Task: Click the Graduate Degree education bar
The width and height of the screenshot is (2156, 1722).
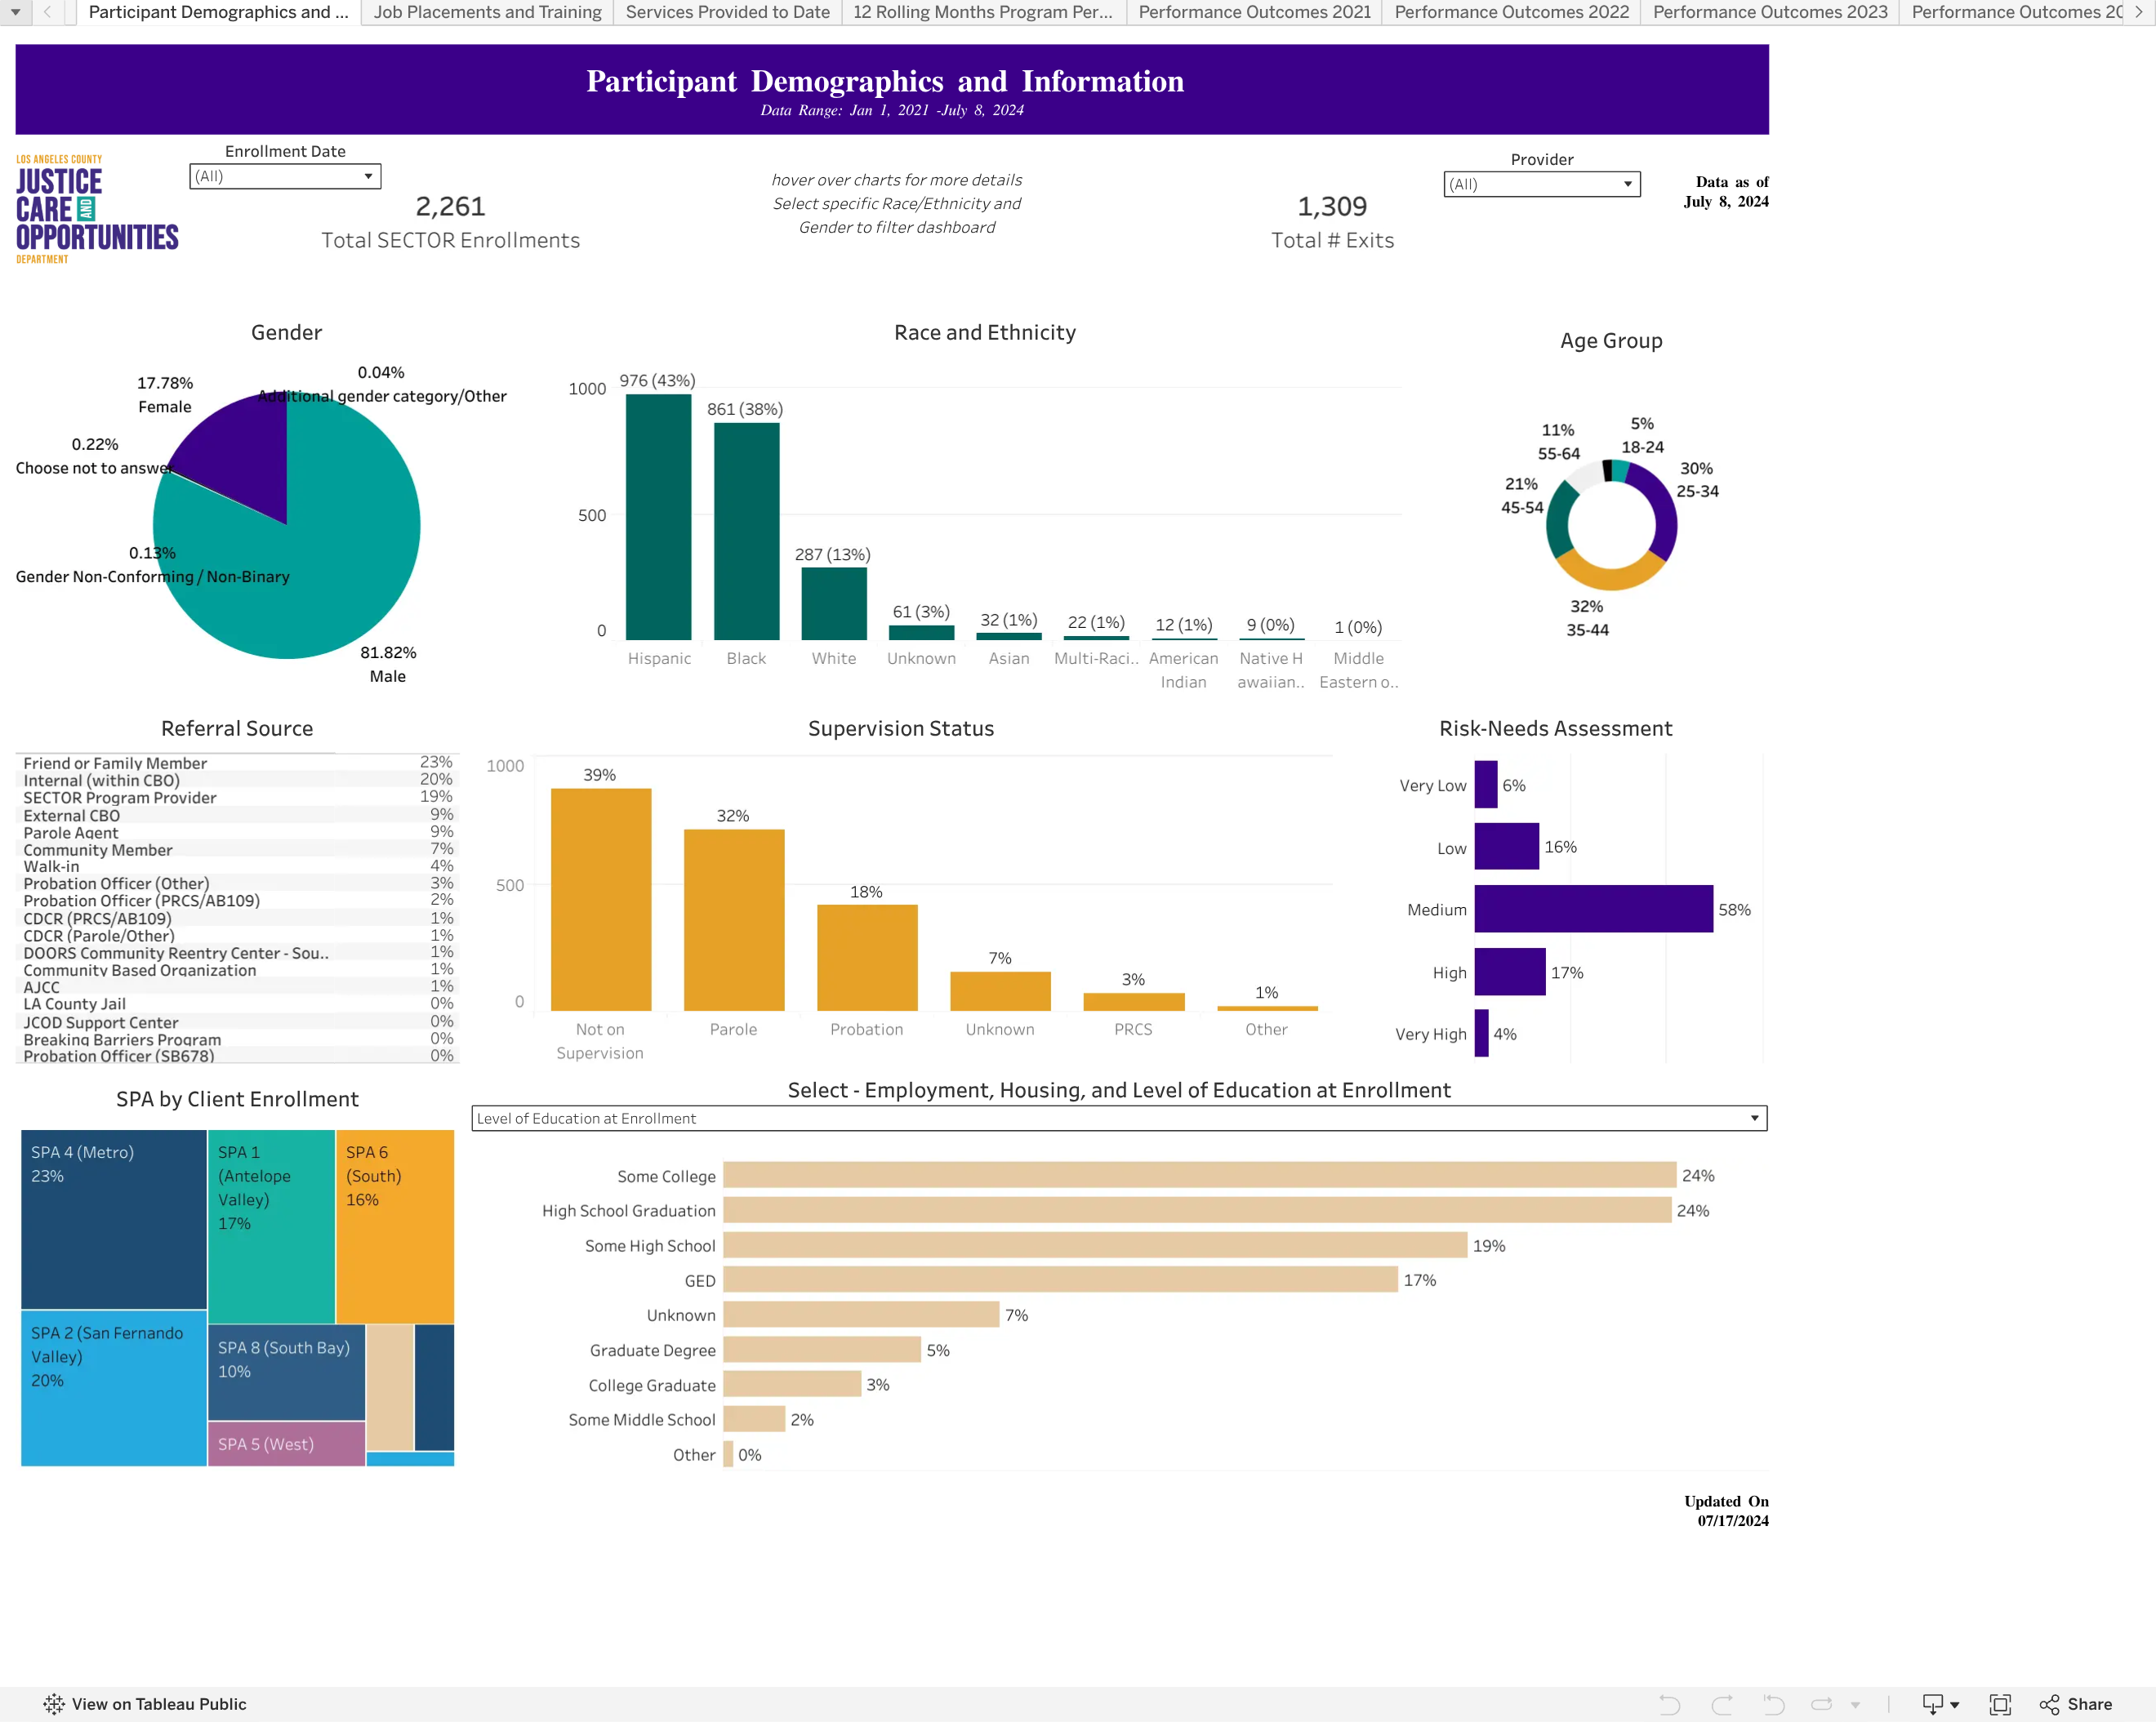Action: pyautogui.click(x=822, y=1350)
